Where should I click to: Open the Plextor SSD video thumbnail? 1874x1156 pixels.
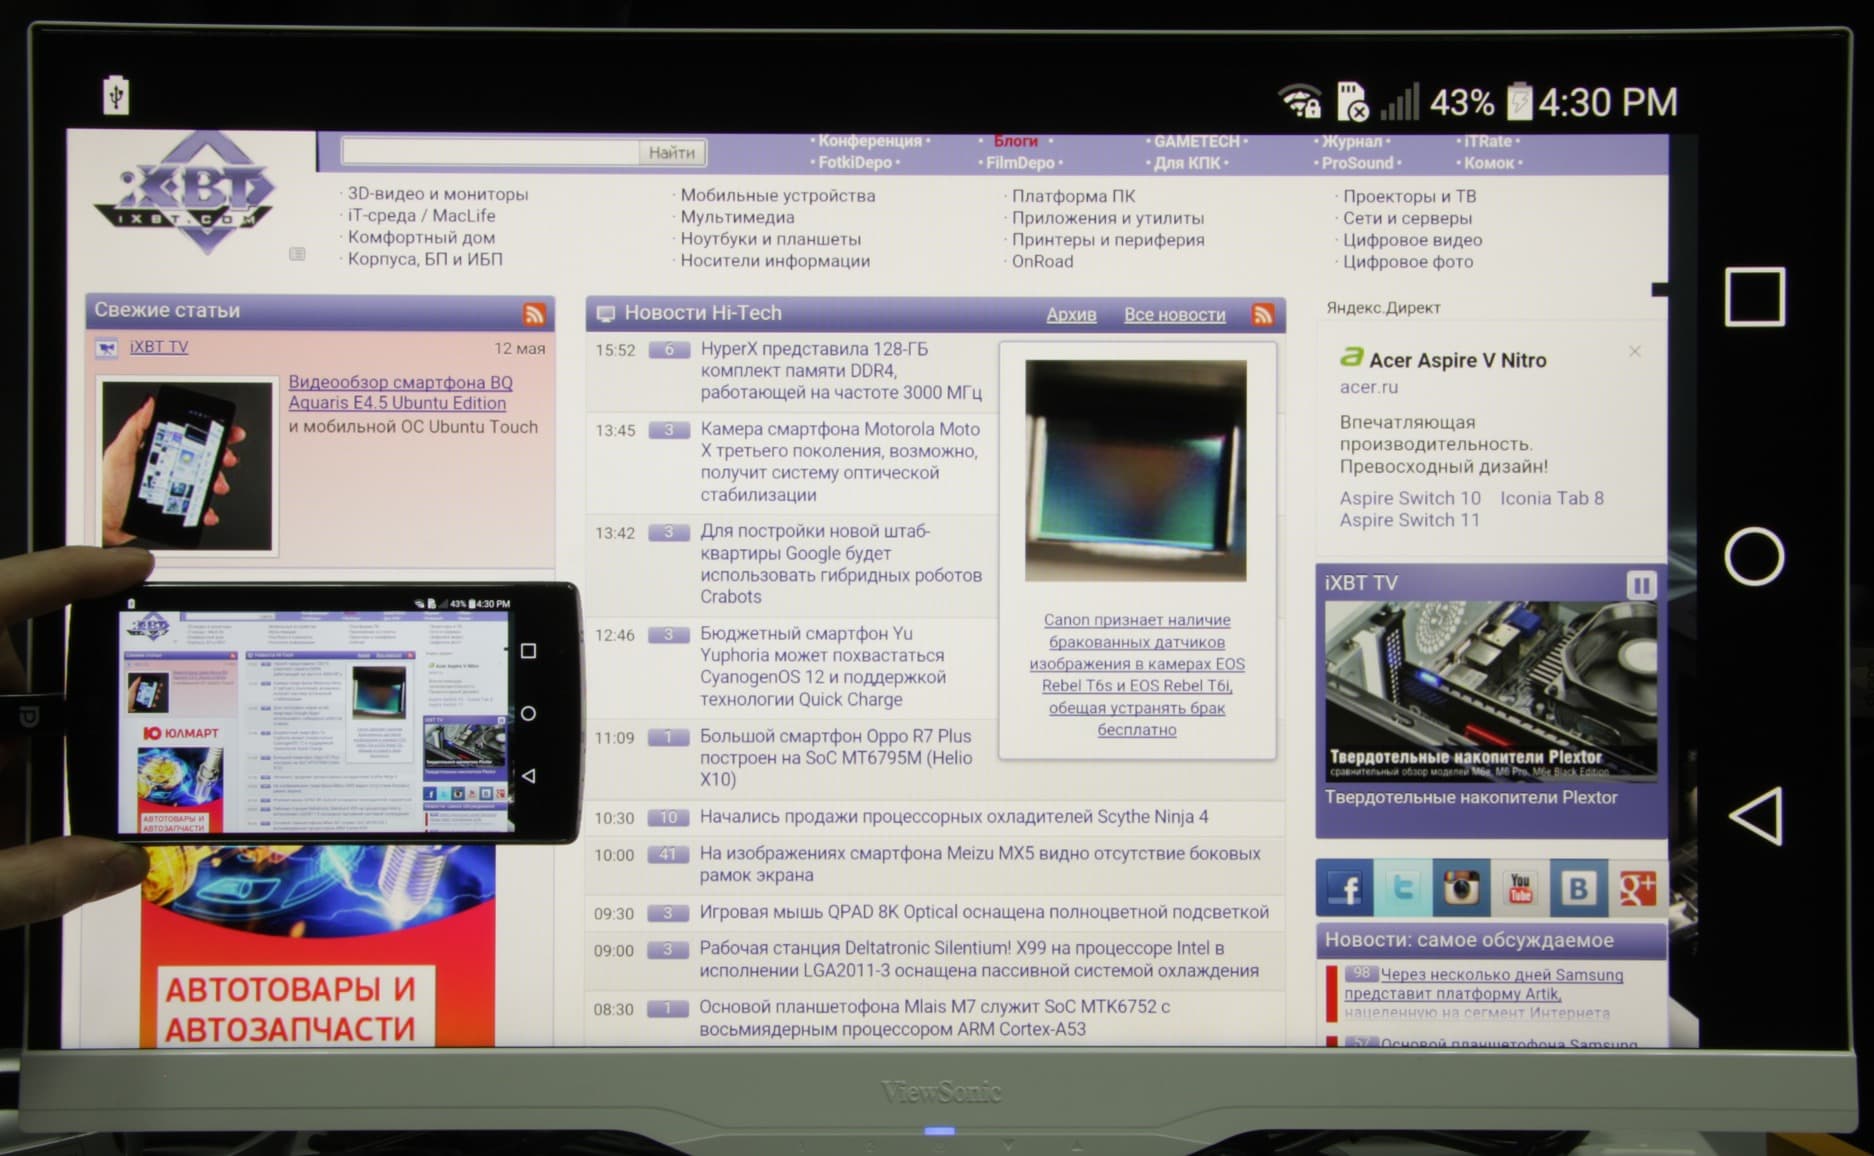(x=1491, y=691)
